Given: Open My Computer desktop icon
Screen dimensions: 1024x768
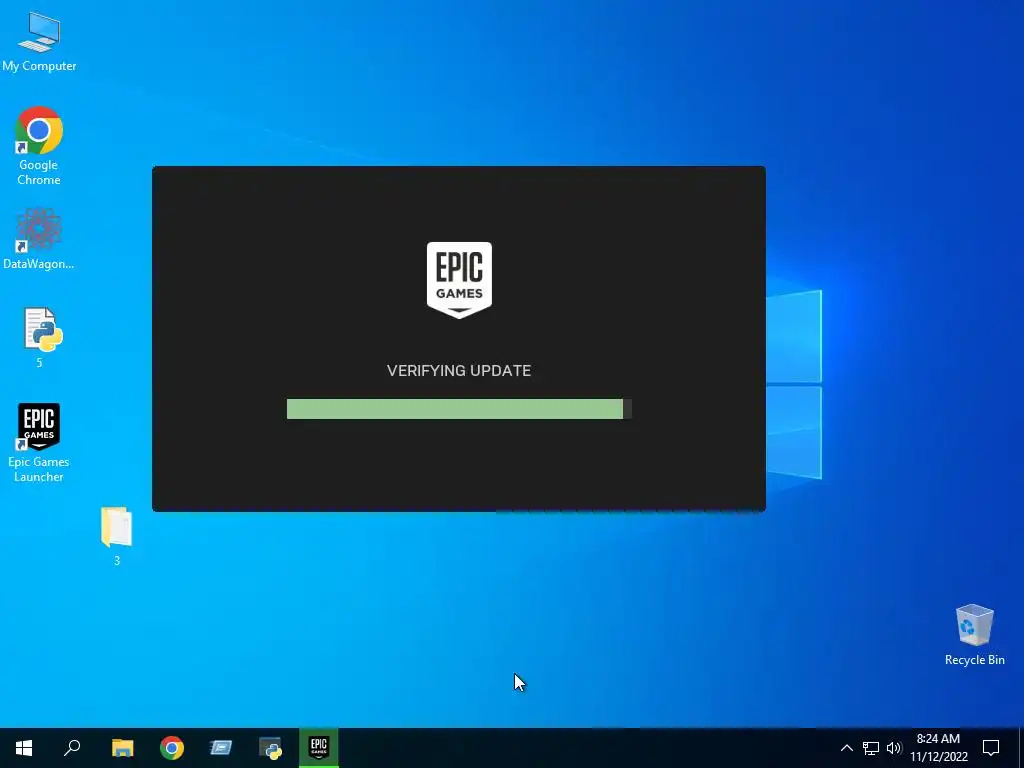Looking at the screenshot, I should [x=39, y=42].
